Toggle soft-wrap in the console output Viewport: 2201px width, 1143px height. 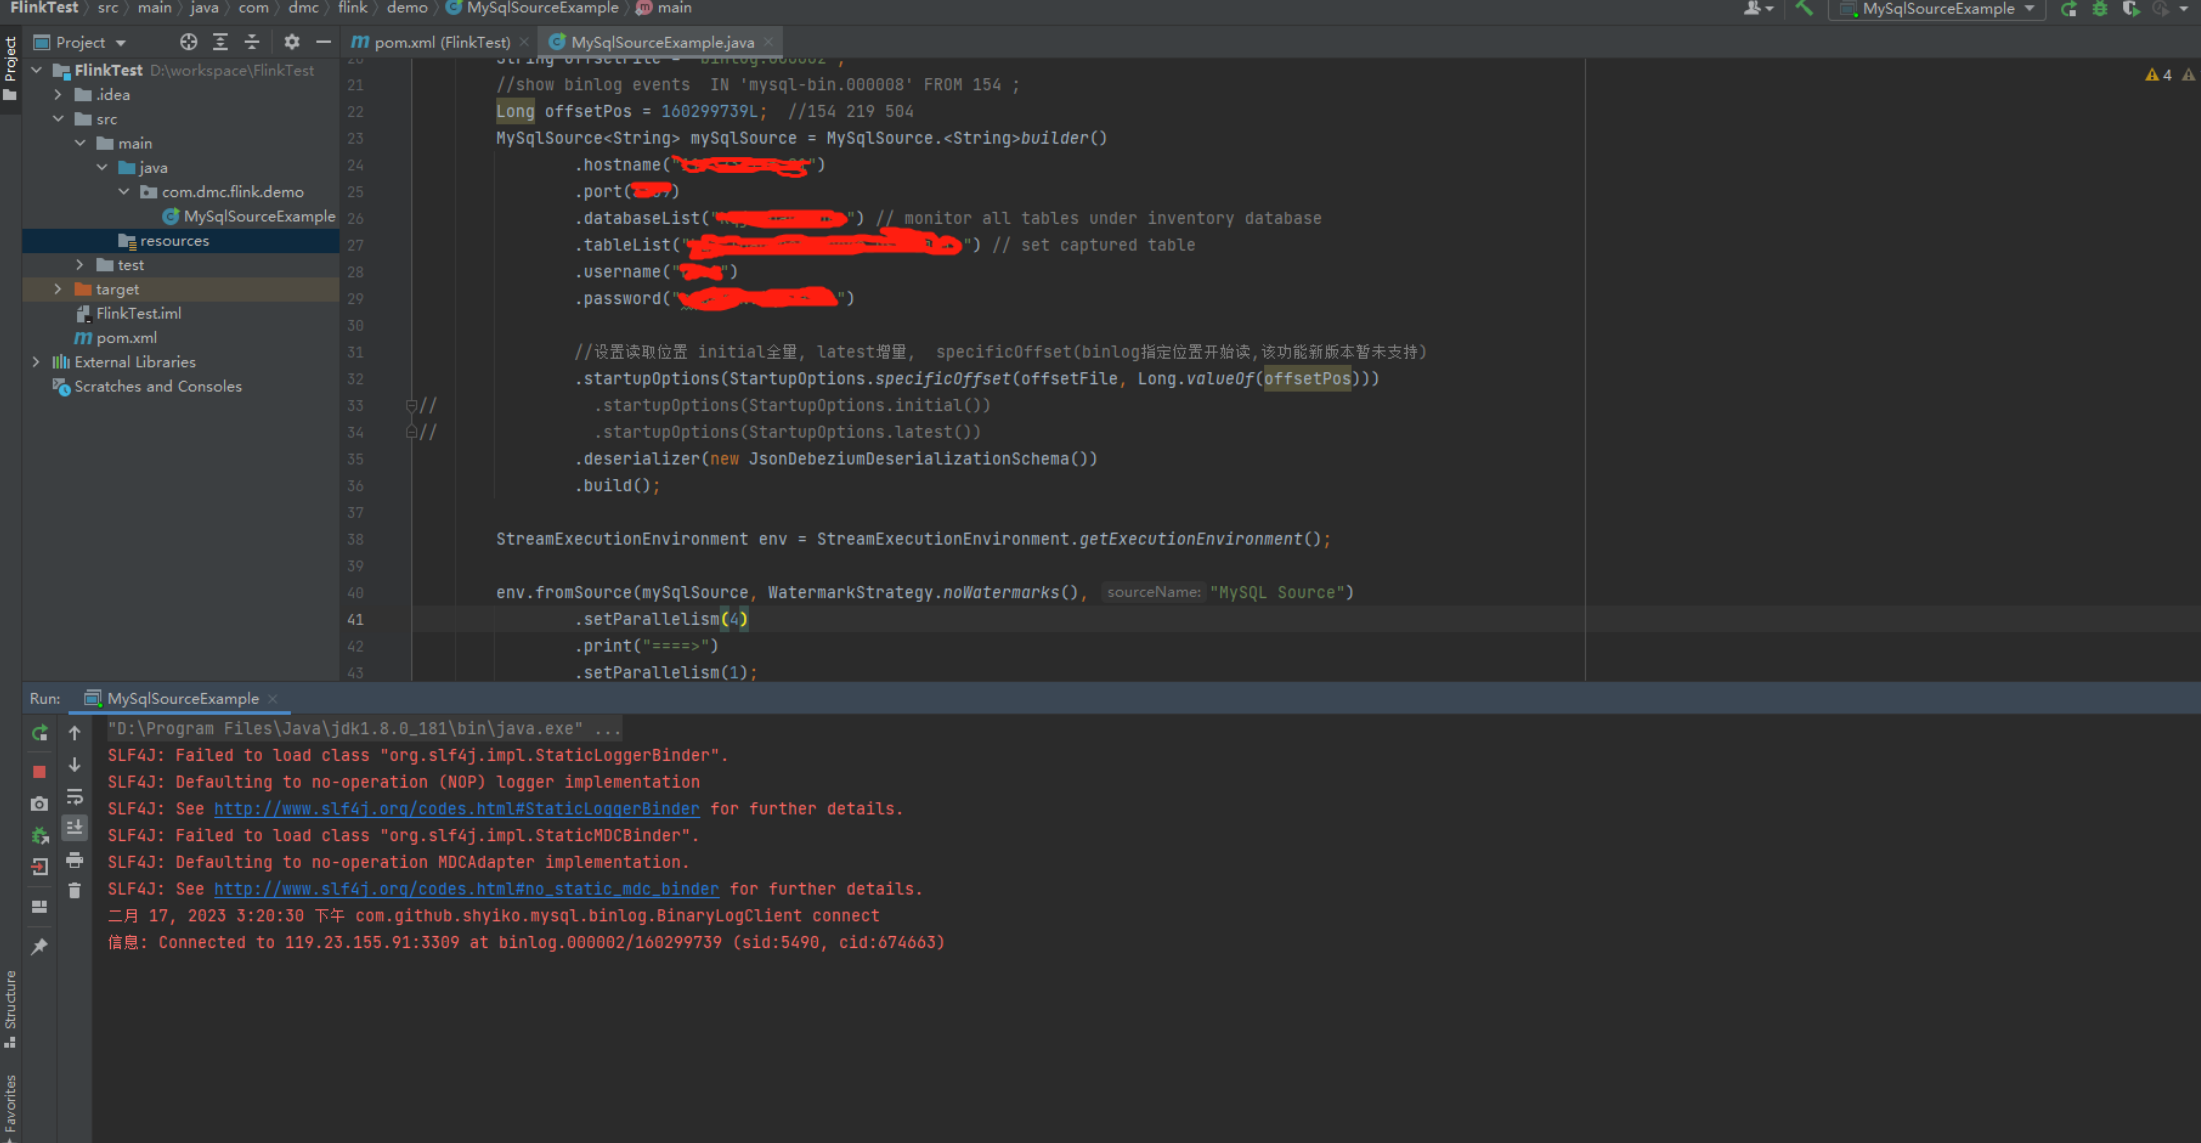click(75, 797)
